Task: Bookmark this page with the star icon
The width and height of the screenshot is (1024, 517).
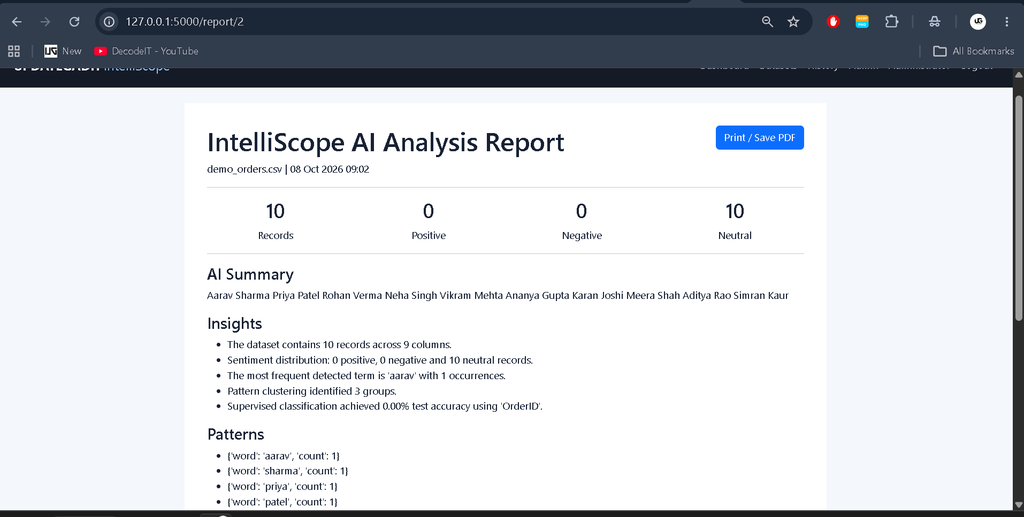Action: (793, 22)
